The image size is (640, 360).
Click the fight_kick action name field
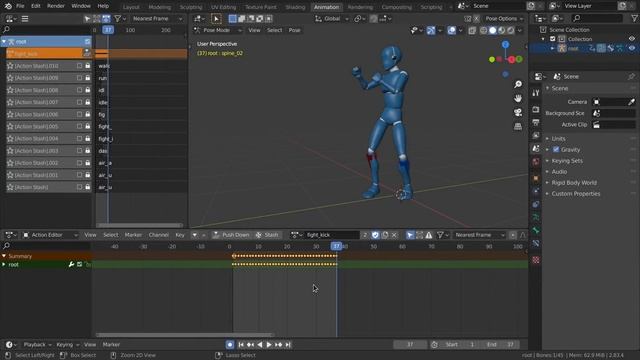pyautogui.click(x=332, y=235)
